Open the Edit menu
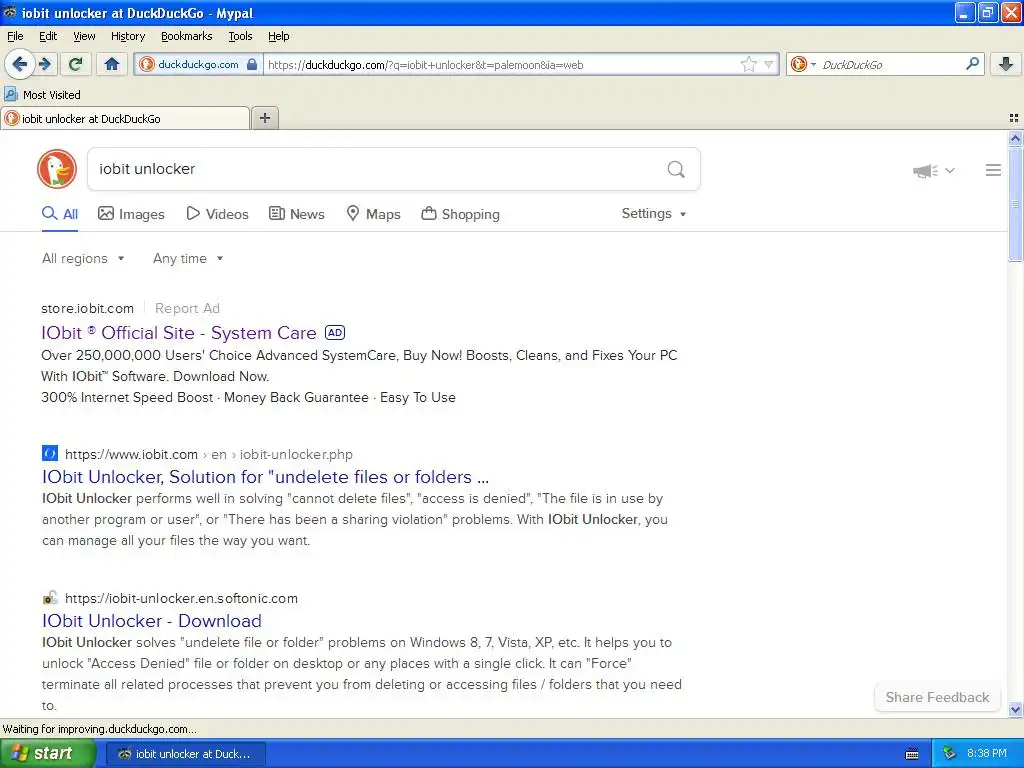 pos(48,36)
